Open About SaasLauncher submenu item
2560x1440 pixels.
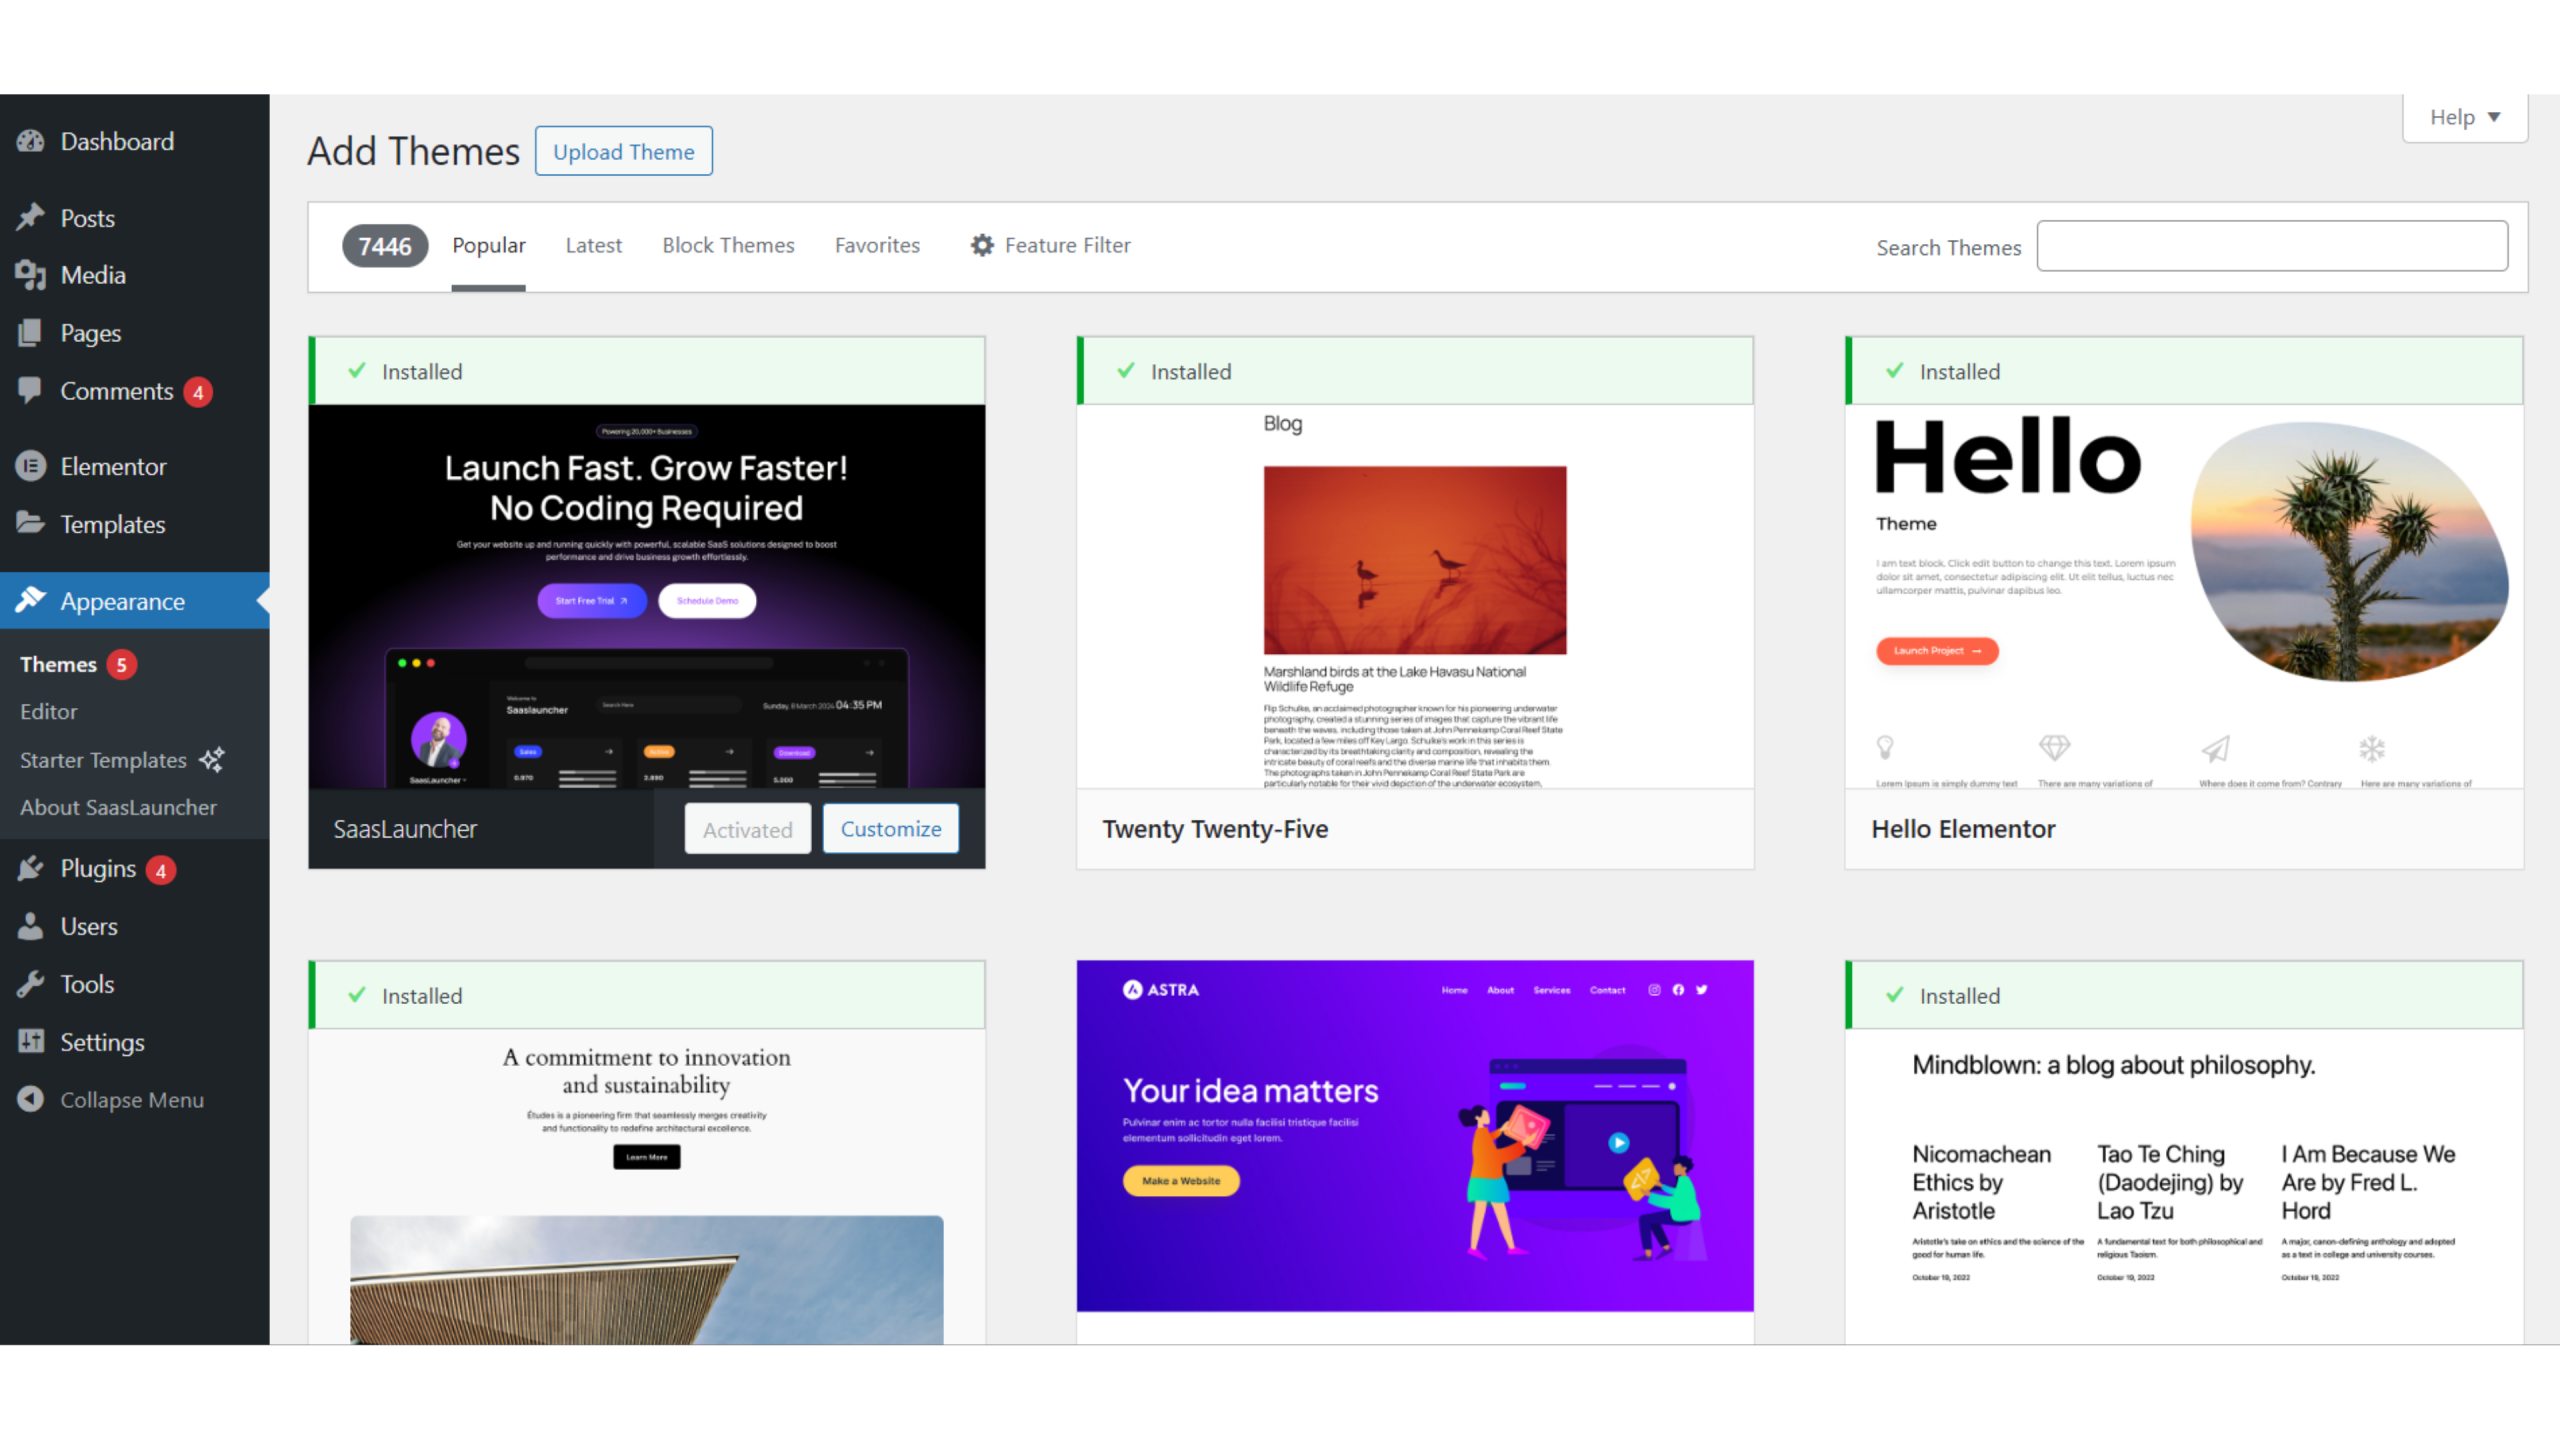pyautogui.click(x=118, y=808)
